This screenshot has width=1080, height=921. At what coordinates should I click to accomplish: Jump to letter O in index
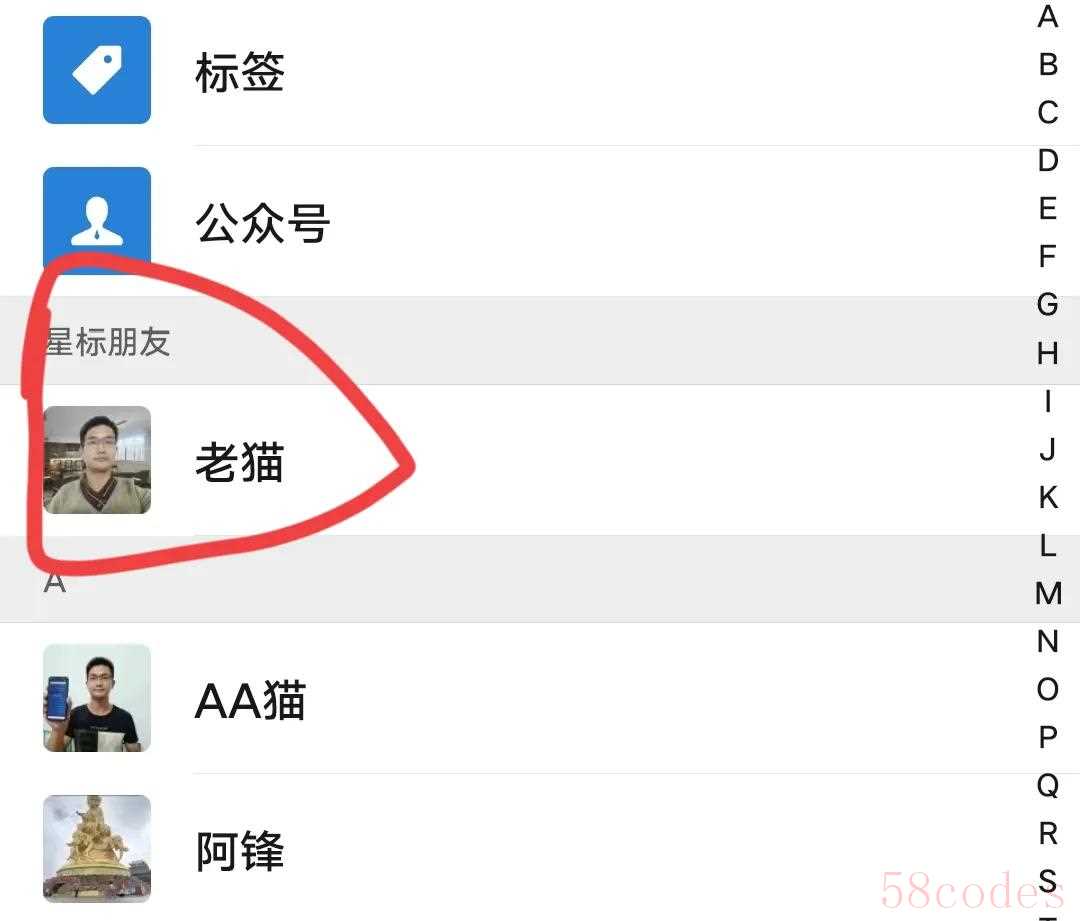pos(1048,689)
